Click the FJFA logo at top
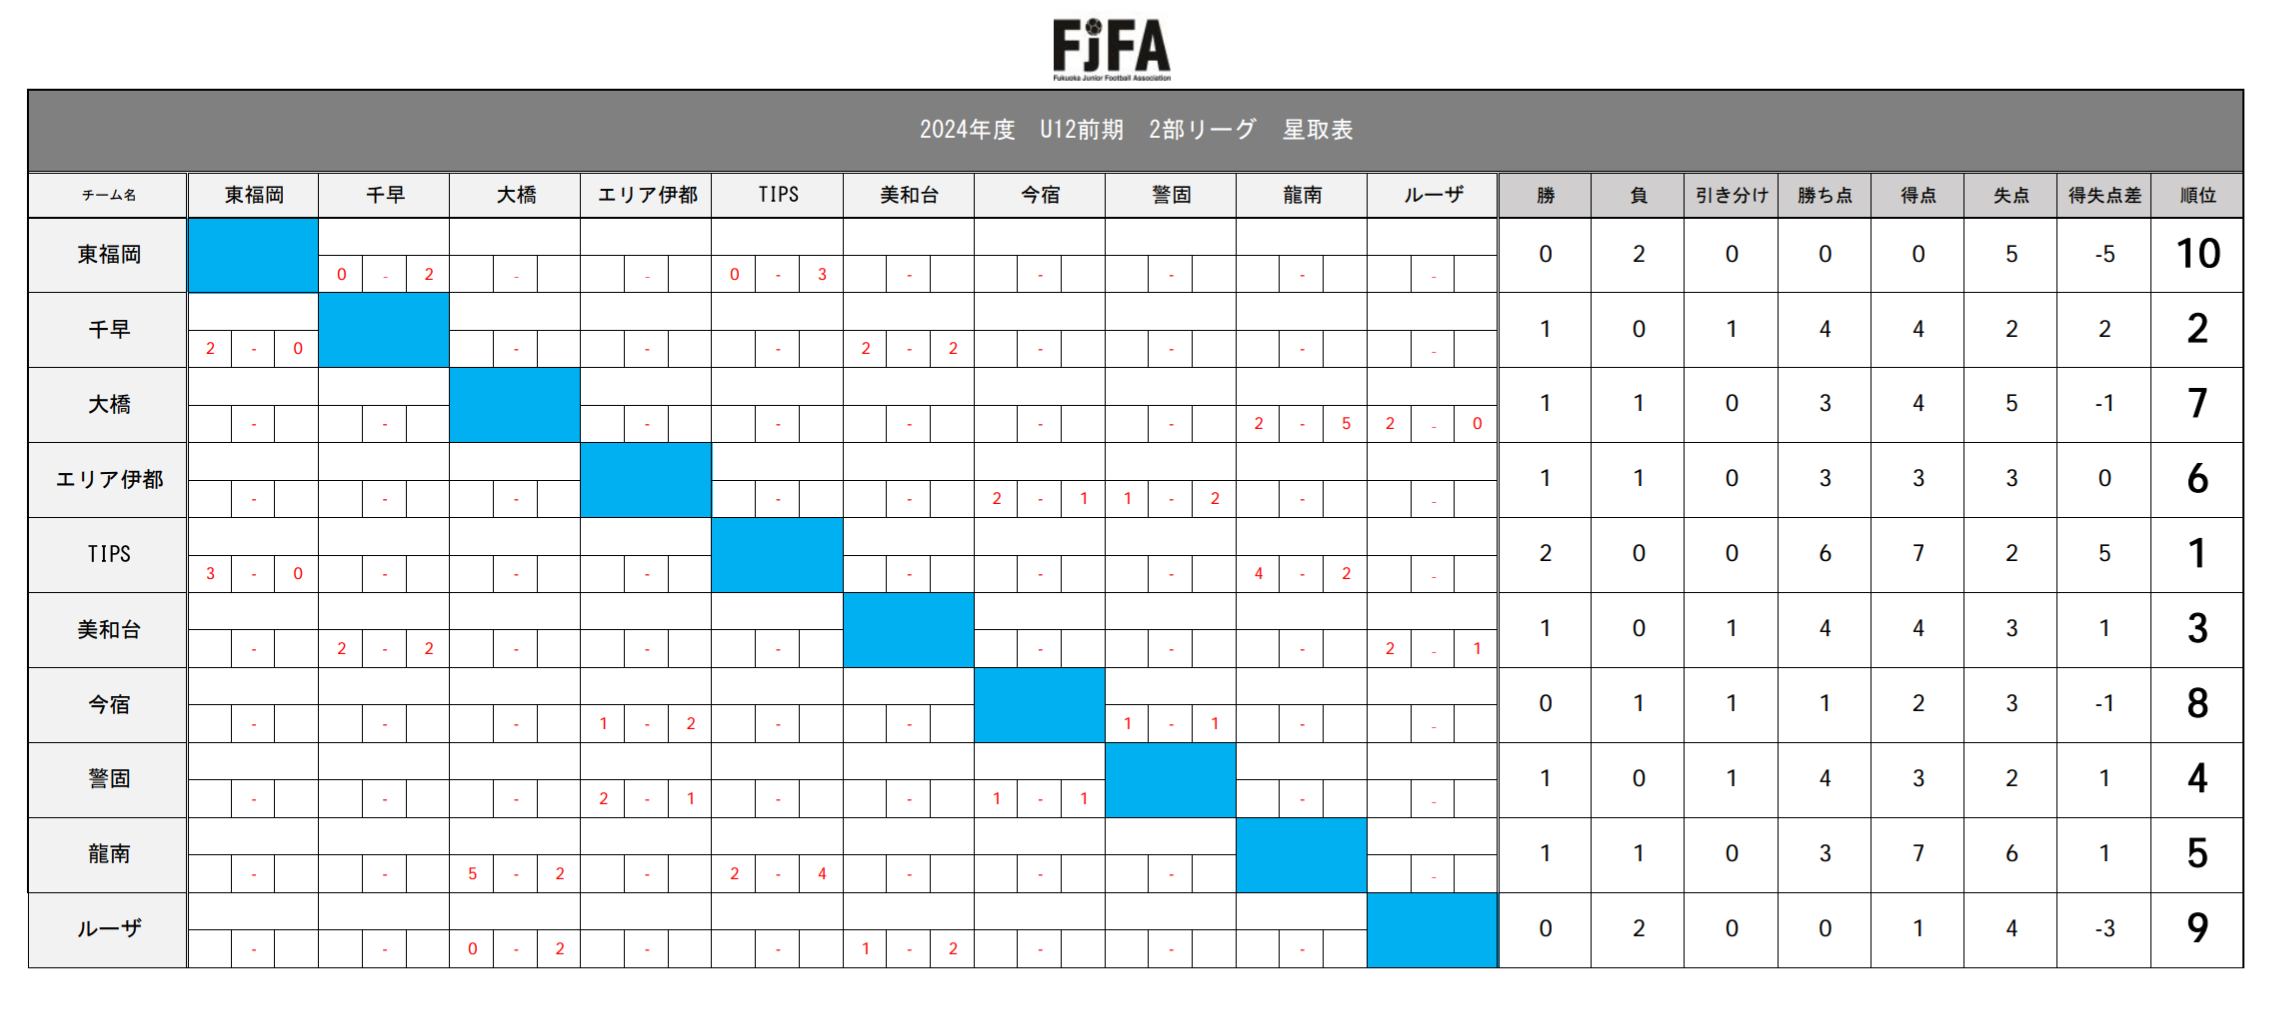This screenshot has width=2295, height=1021. [1111, 49]
